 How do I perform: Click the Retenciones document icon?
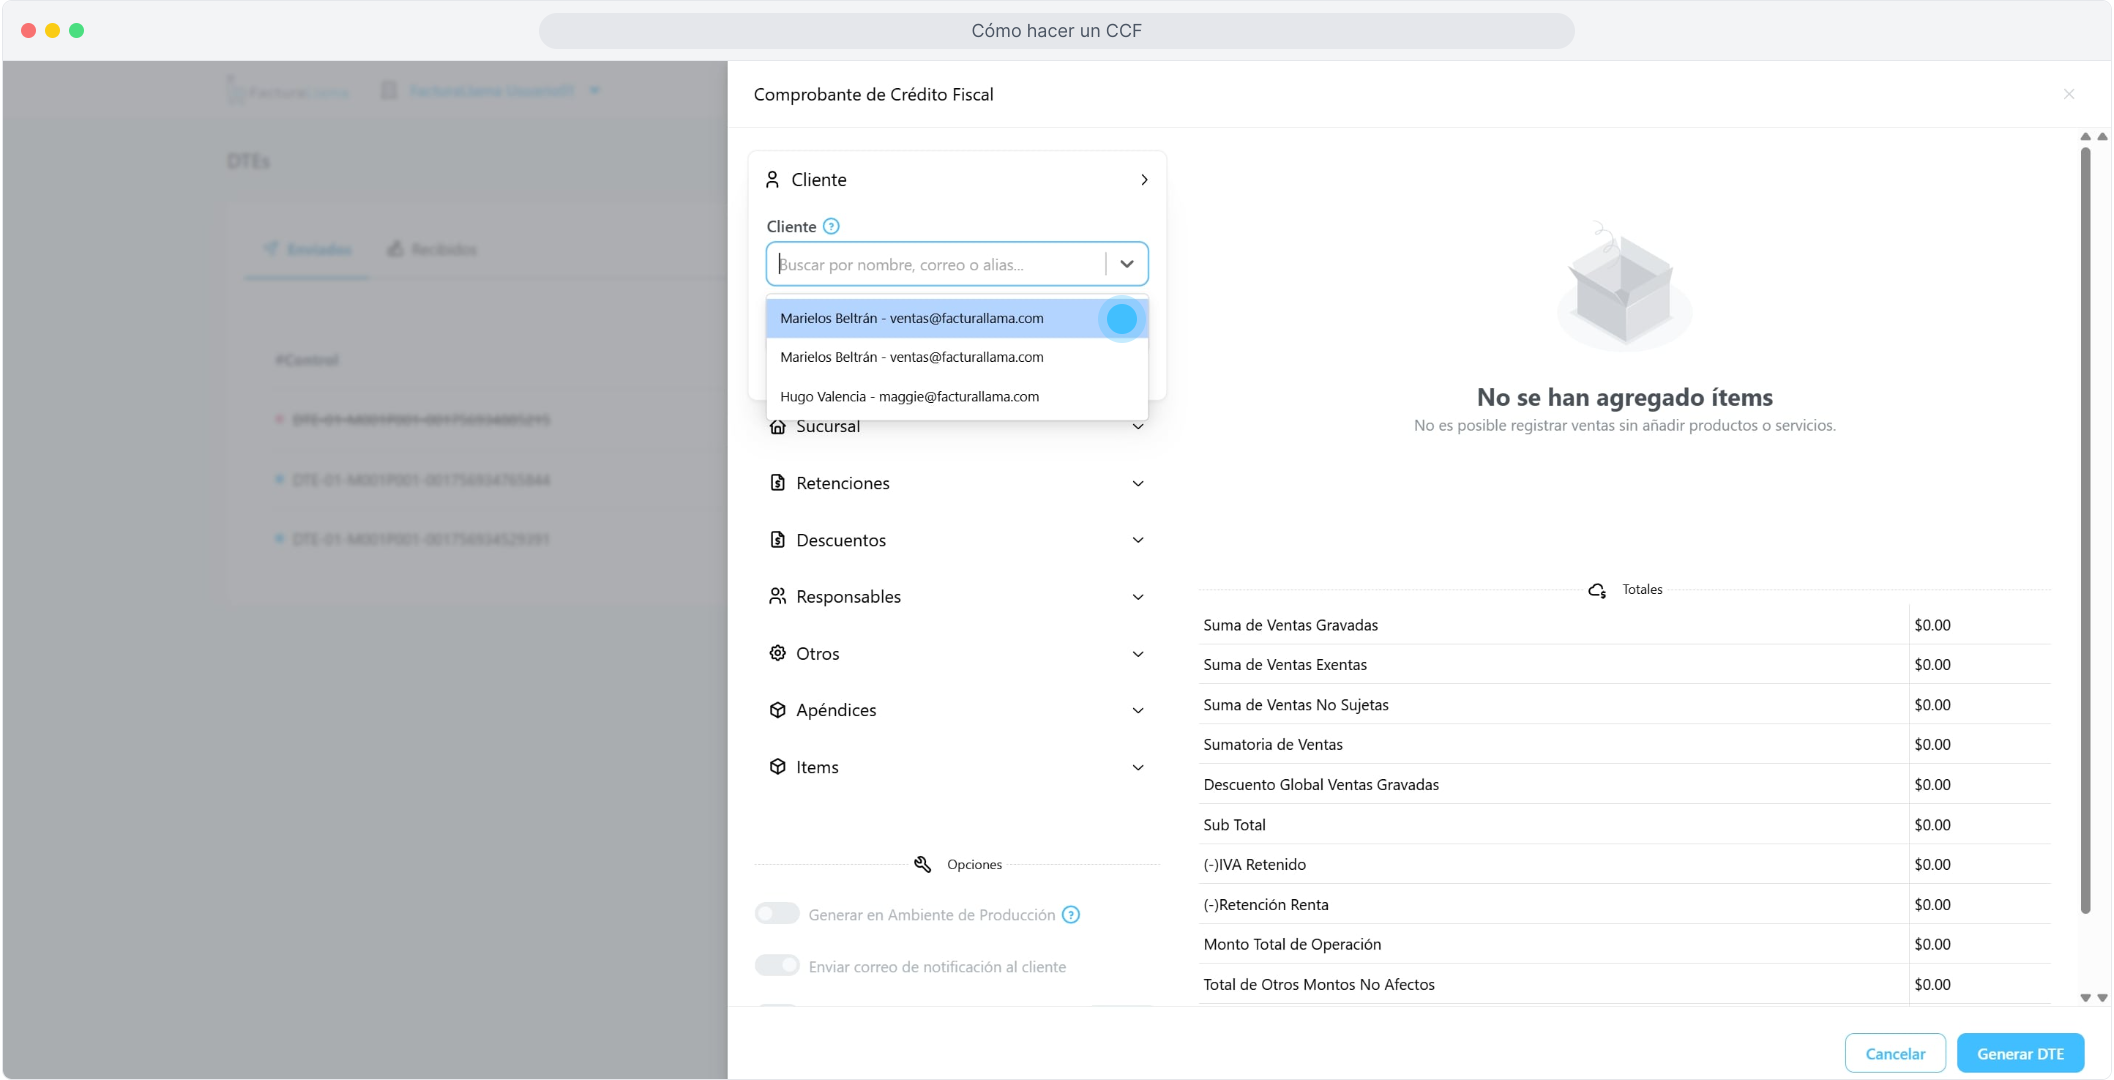(x=777, y=483)
